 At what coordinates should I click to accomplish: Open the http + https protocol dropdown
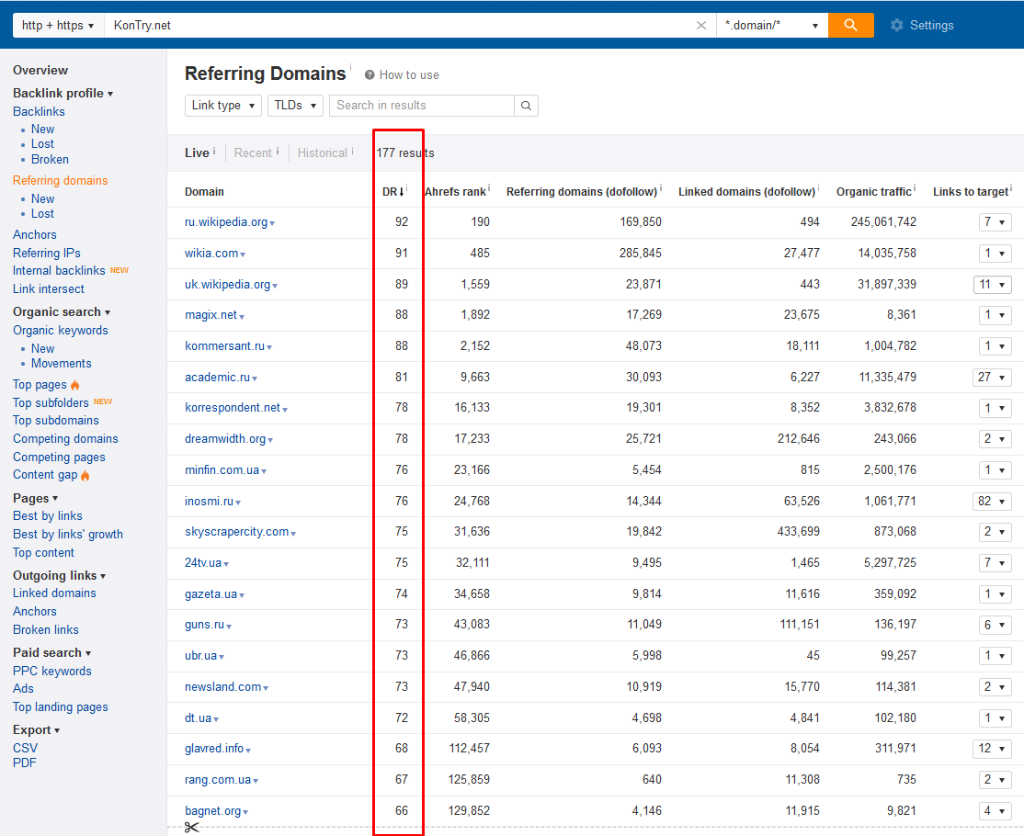point(58,25)
